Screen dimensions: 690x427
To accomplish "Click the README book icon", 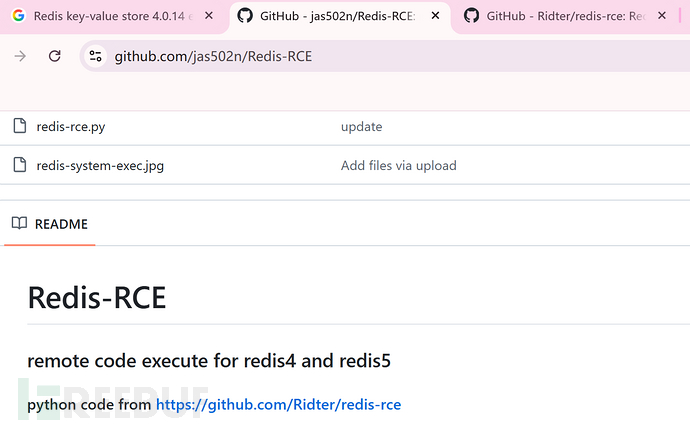I will [x=19, y=223].
